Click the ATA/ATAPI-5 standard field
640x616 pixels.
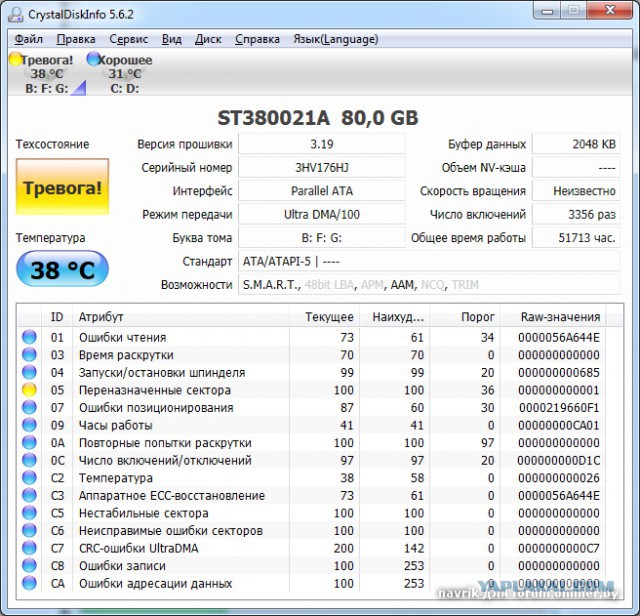coord(429,261)
